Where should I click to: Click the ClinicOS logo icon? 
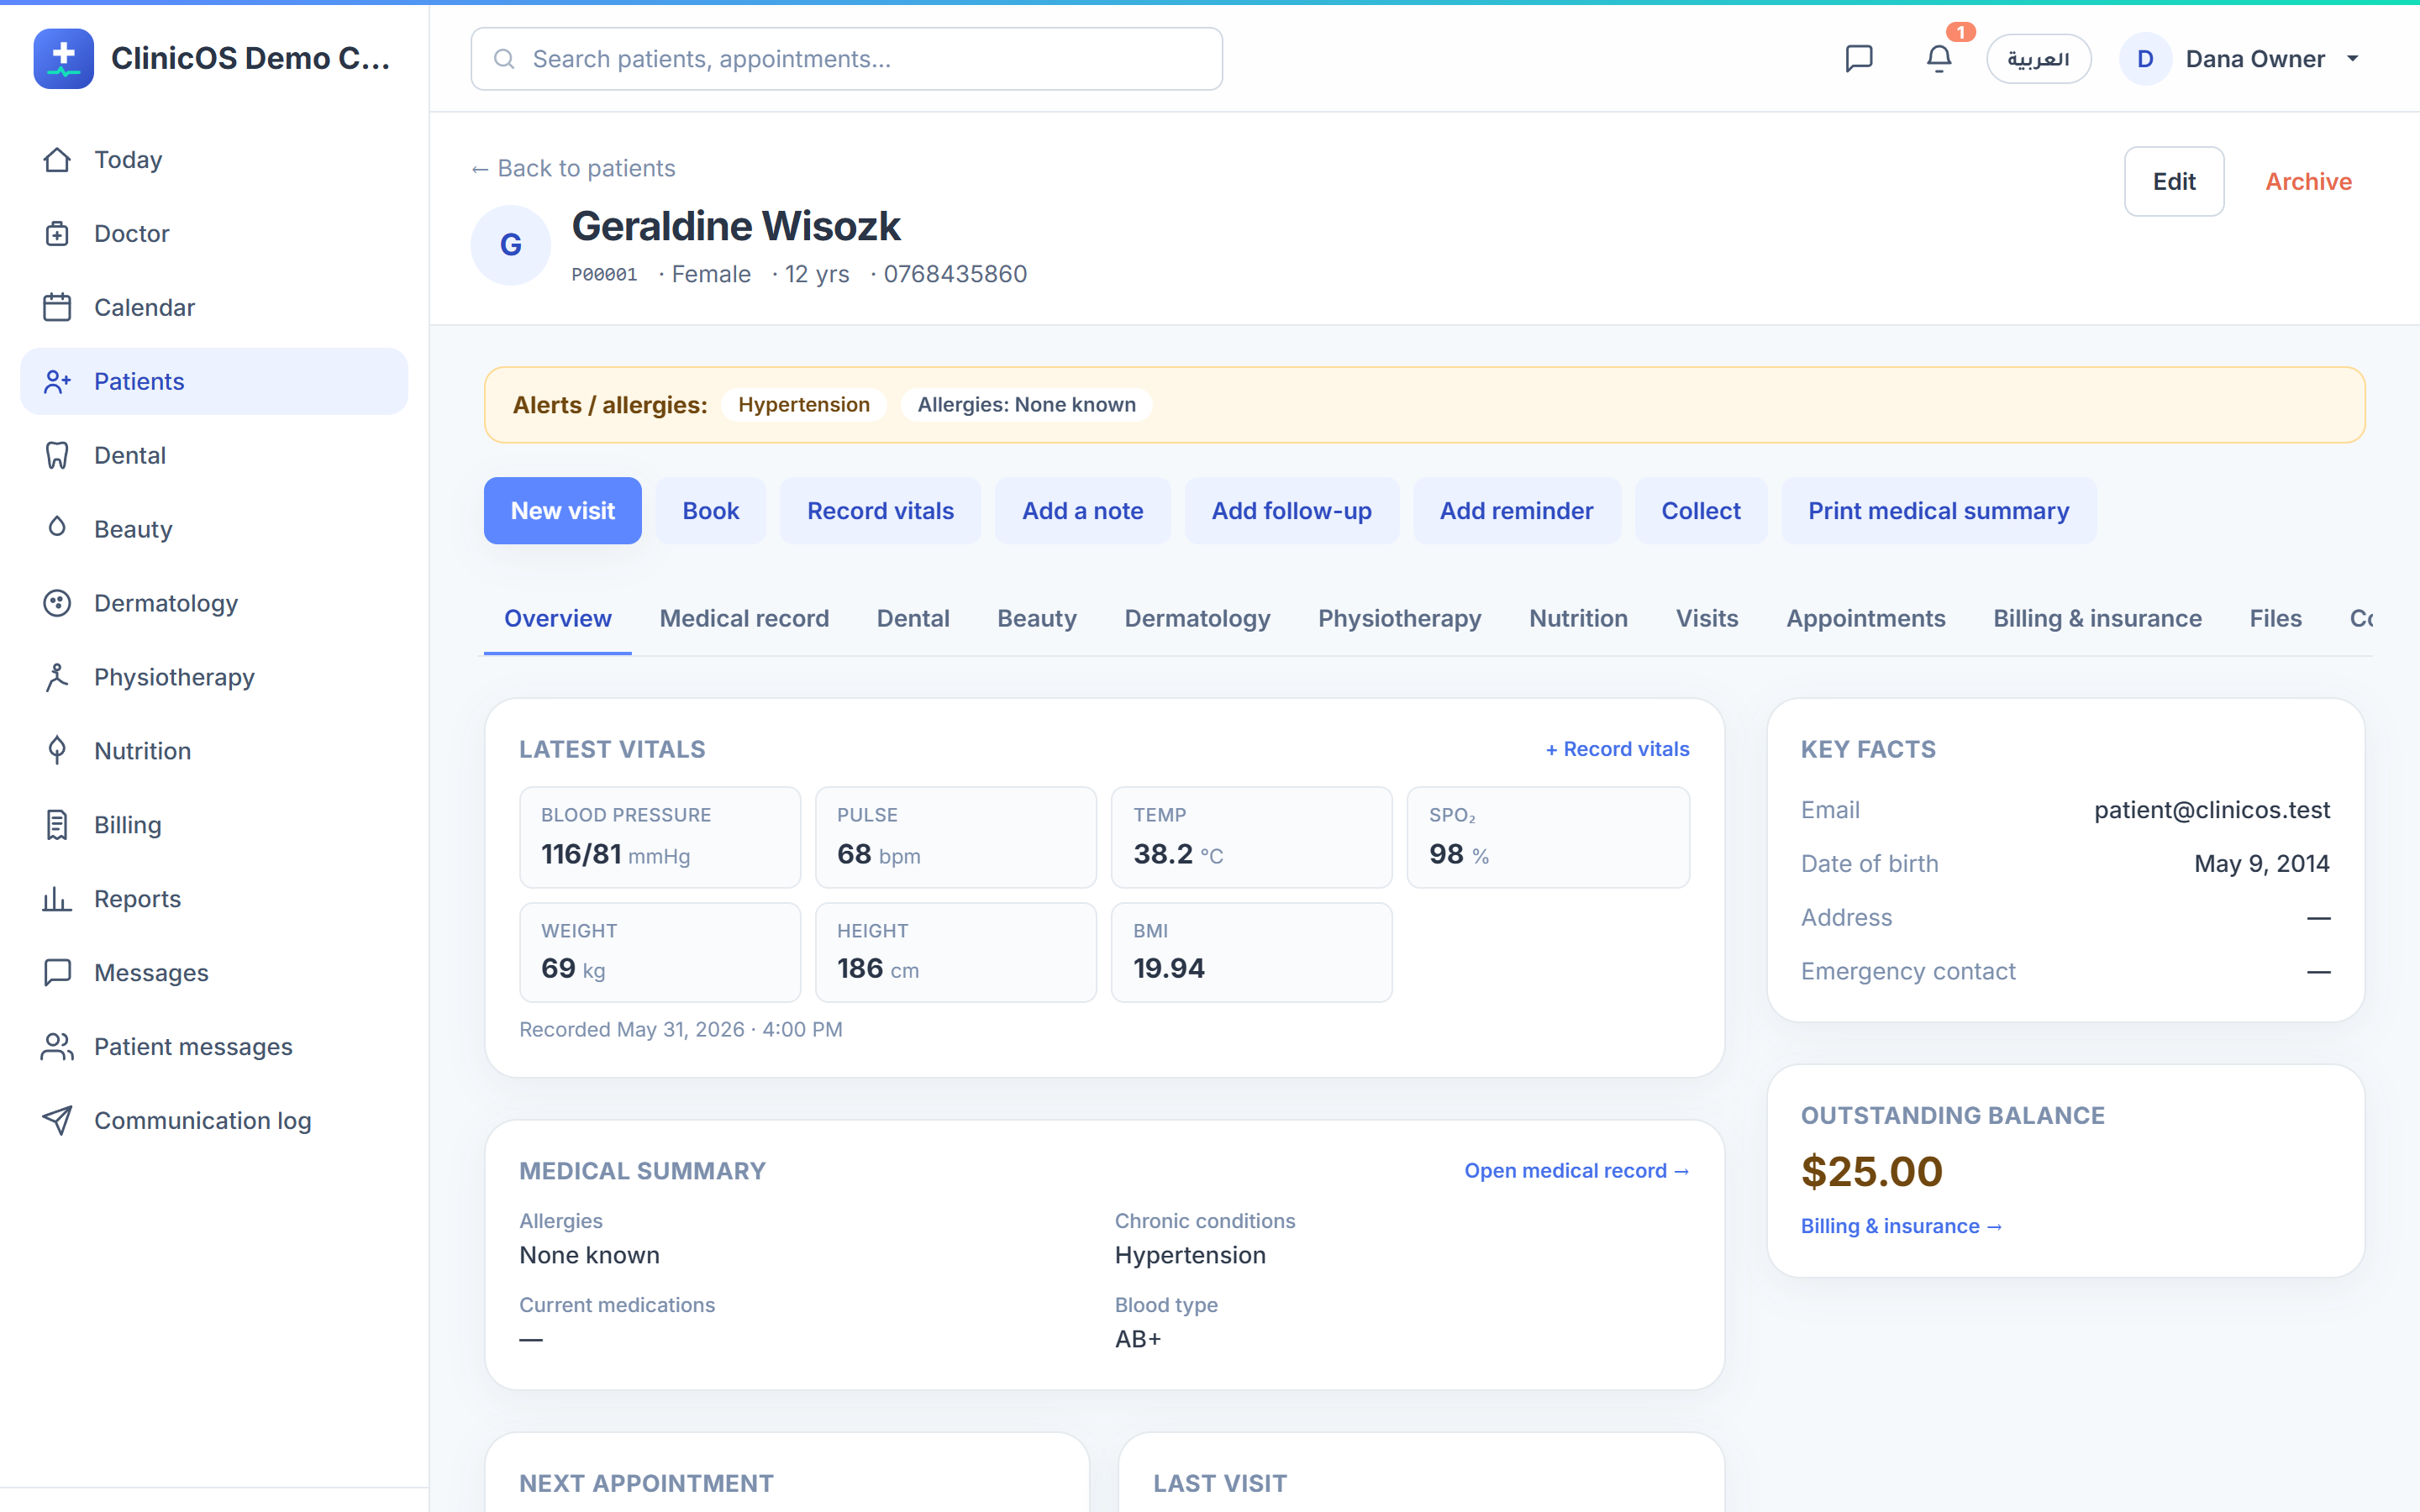point(63,59)
